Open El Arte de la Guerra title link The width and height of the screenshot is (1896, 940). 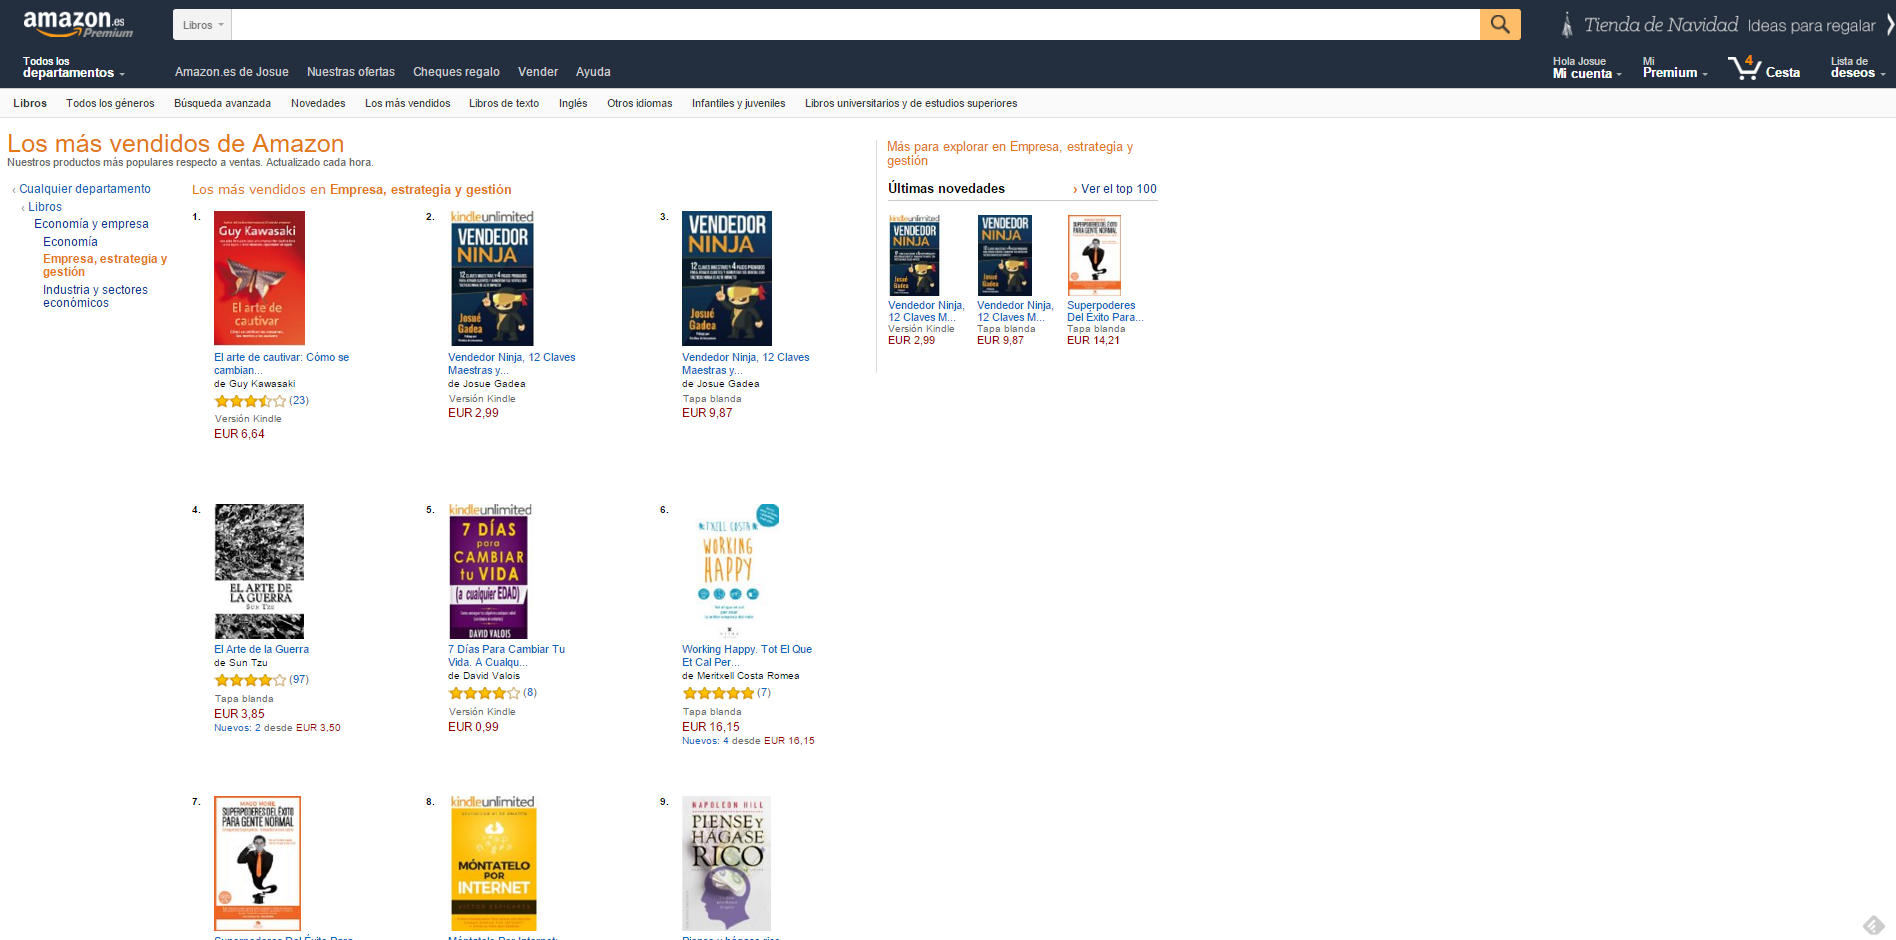pos(261,649)
